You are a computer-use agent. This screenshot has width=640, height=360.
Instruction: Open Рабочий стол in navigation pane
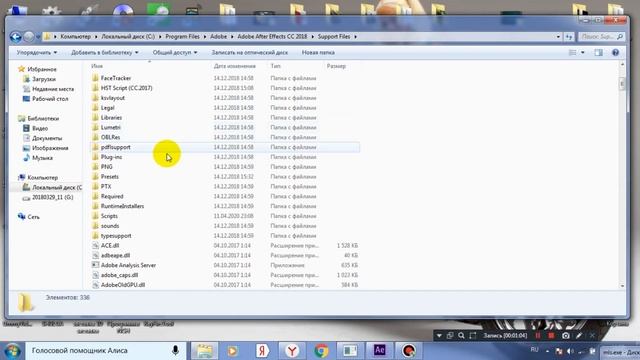tap(50, 99)
